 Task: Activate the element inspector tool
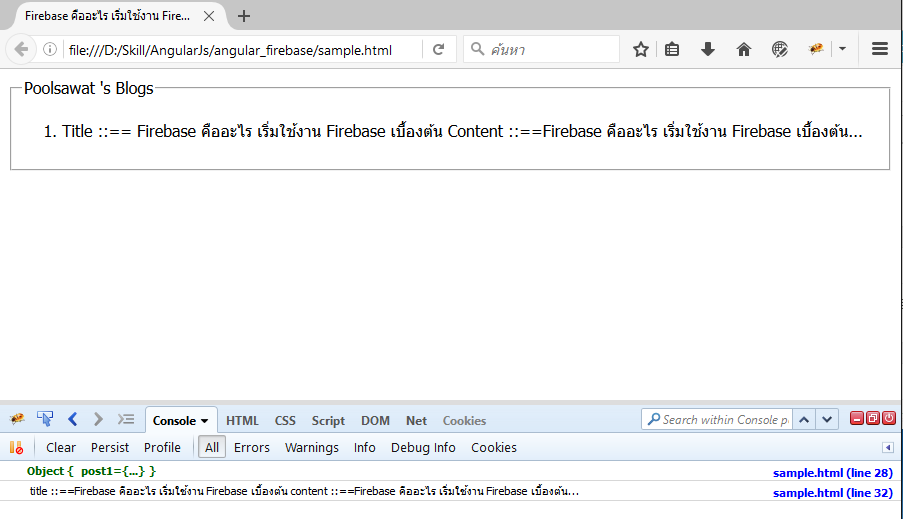point(45,419)
